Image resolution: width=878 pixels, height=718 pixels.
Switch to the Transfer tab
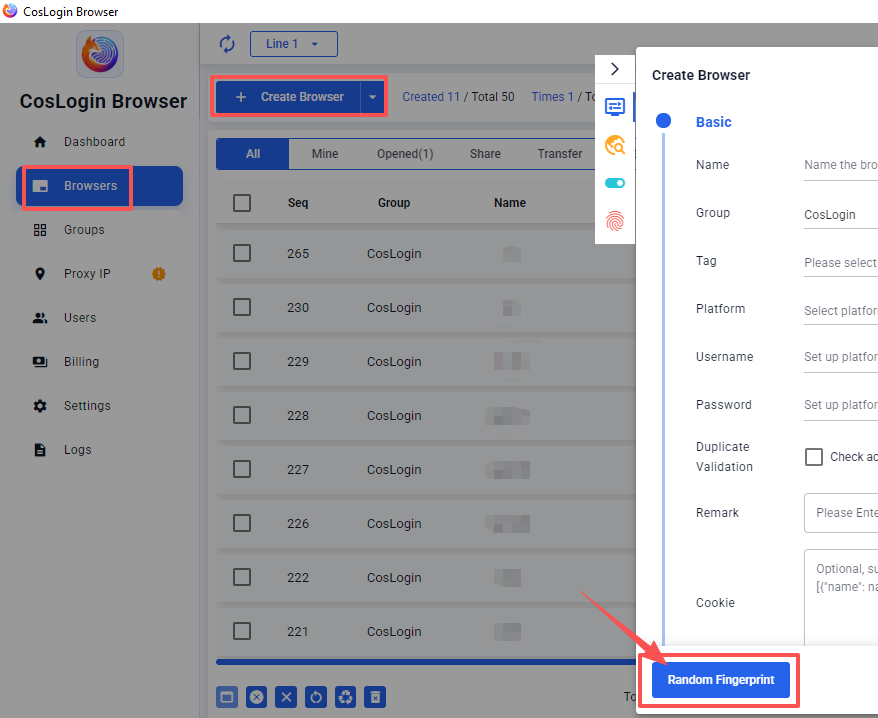click(560, 153)
